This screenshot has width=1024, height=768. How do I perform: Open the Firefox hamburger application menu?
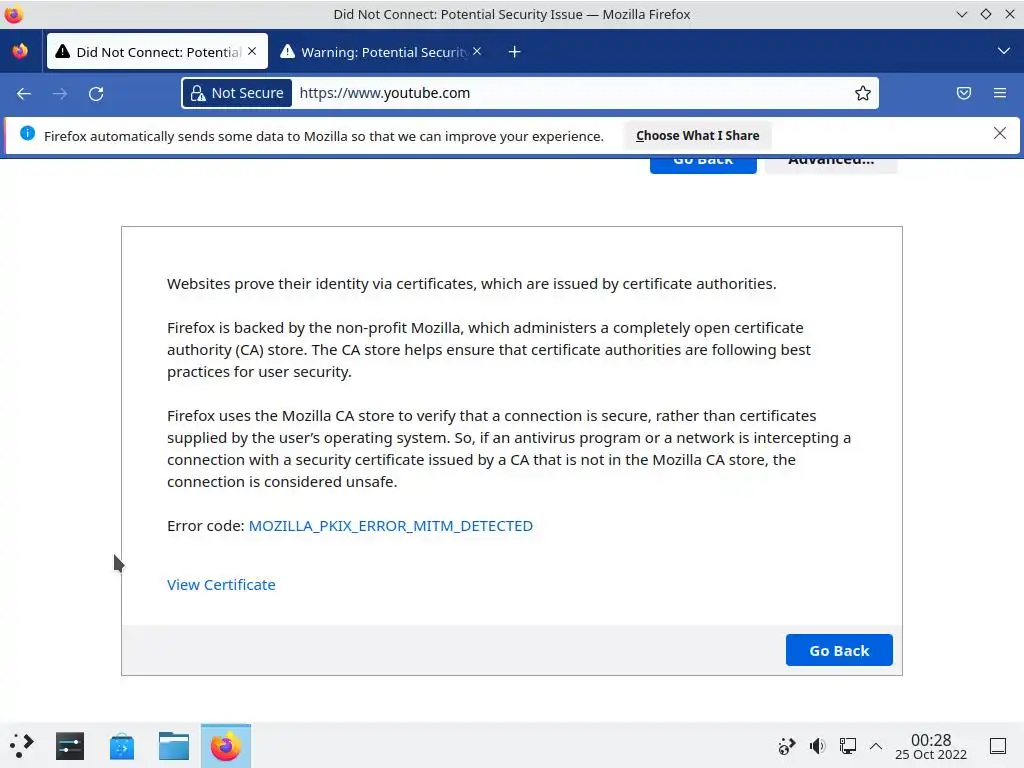point(999,93)
